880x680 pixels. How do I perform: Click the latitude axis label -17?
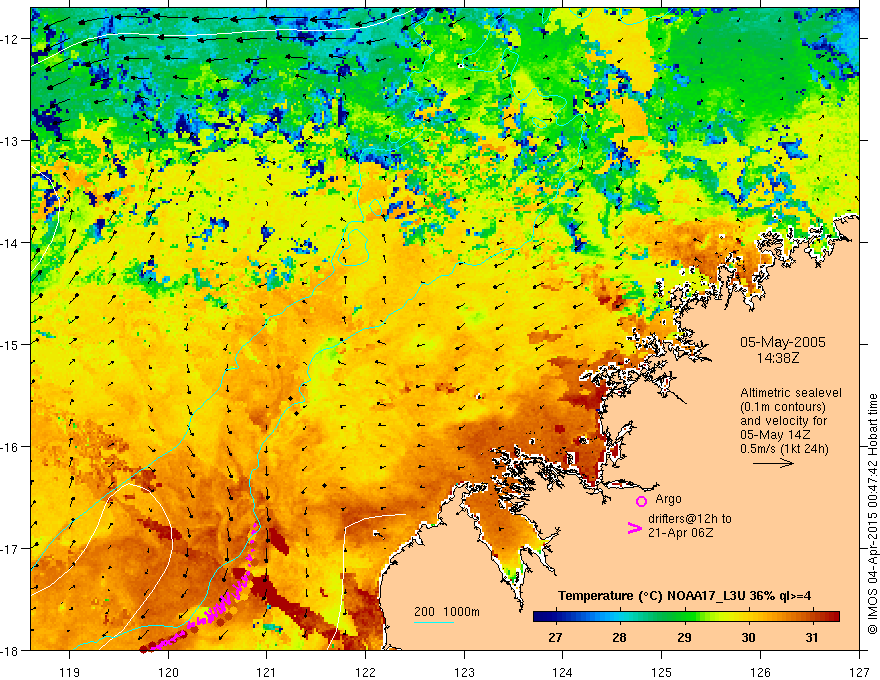[10, 548]
